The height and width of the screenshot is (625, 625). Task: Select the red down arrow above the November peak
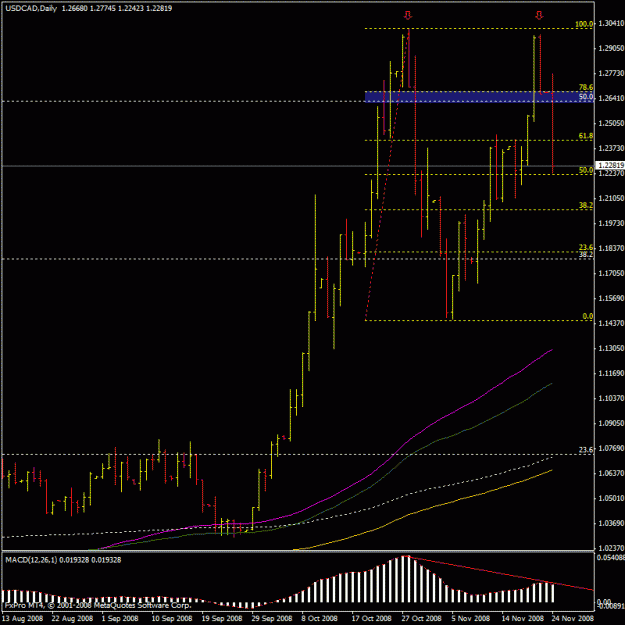539,15
